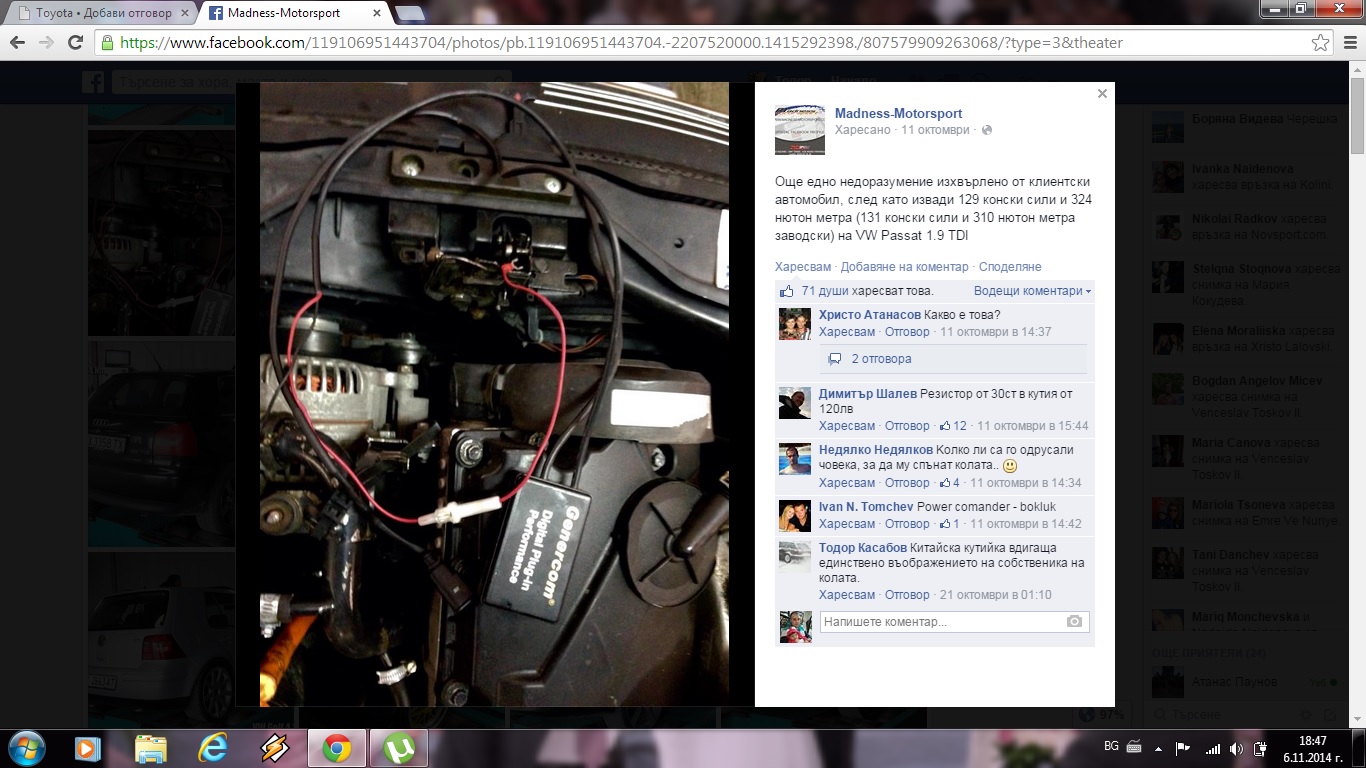Click the camera icon in comment box
This screenshot has width=1366, height=768.
coord(1074,622)
